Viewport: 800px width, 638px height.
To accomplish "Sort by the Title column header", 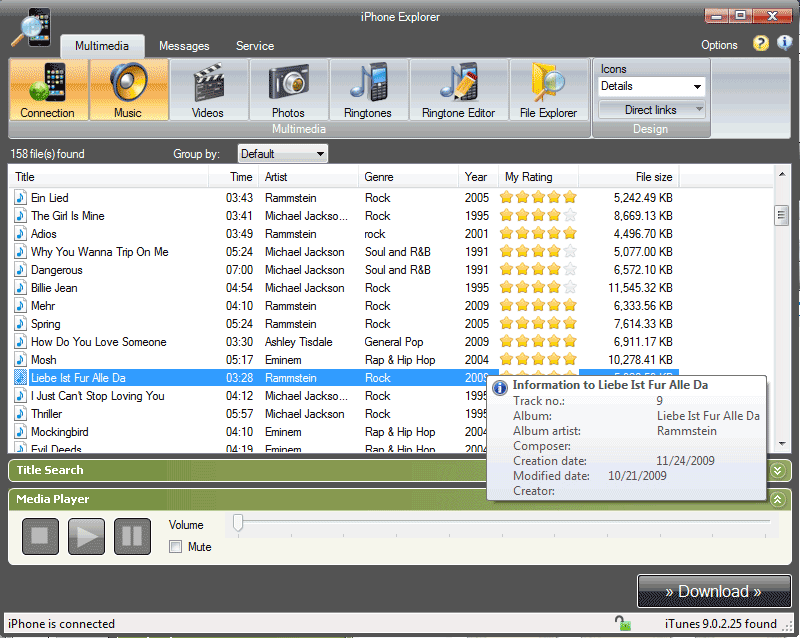I will [x=108, y=177].
